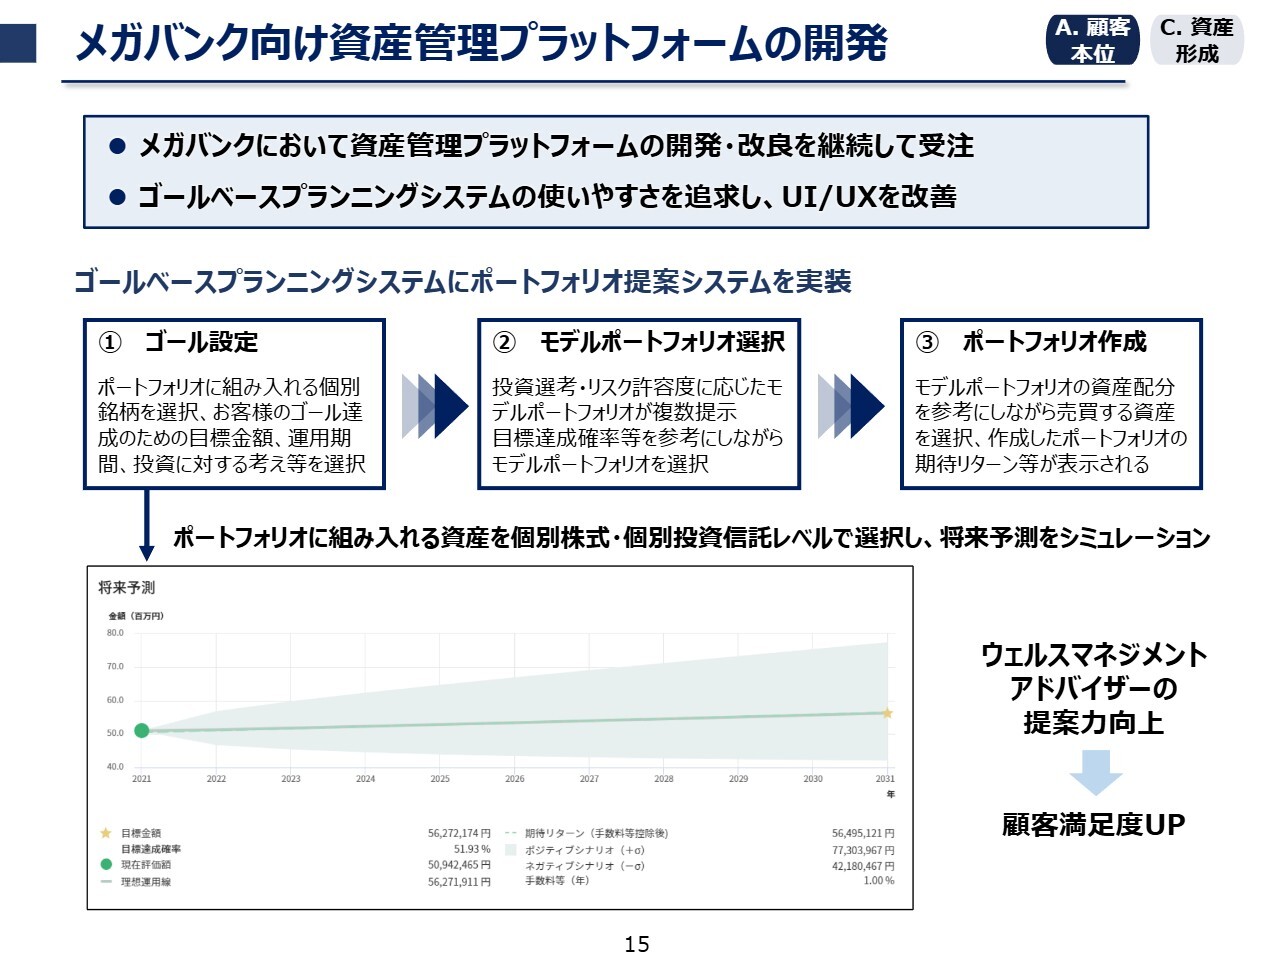Select the "① ゴール設定" step heading

(x=179, y=342)
